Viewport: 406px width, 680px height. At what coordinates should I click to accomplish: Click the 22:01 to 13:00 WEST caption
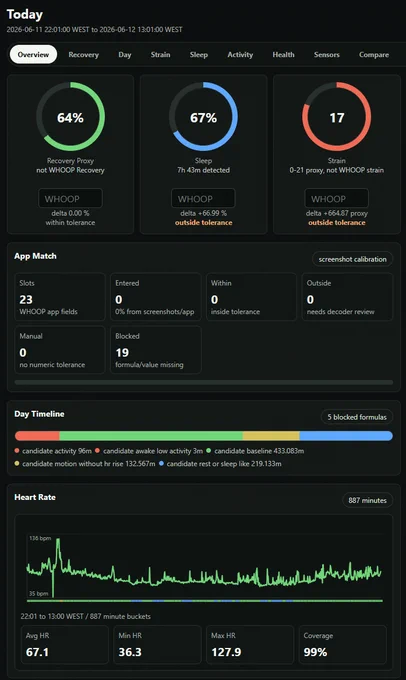tap(86, 616)
